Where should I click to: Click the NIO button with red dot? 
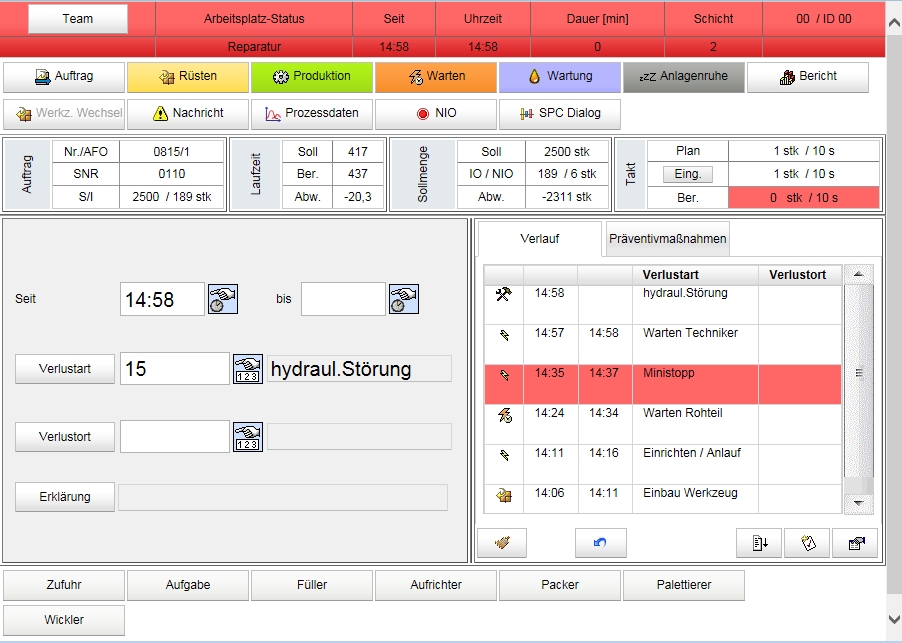(x=435, y=114)
